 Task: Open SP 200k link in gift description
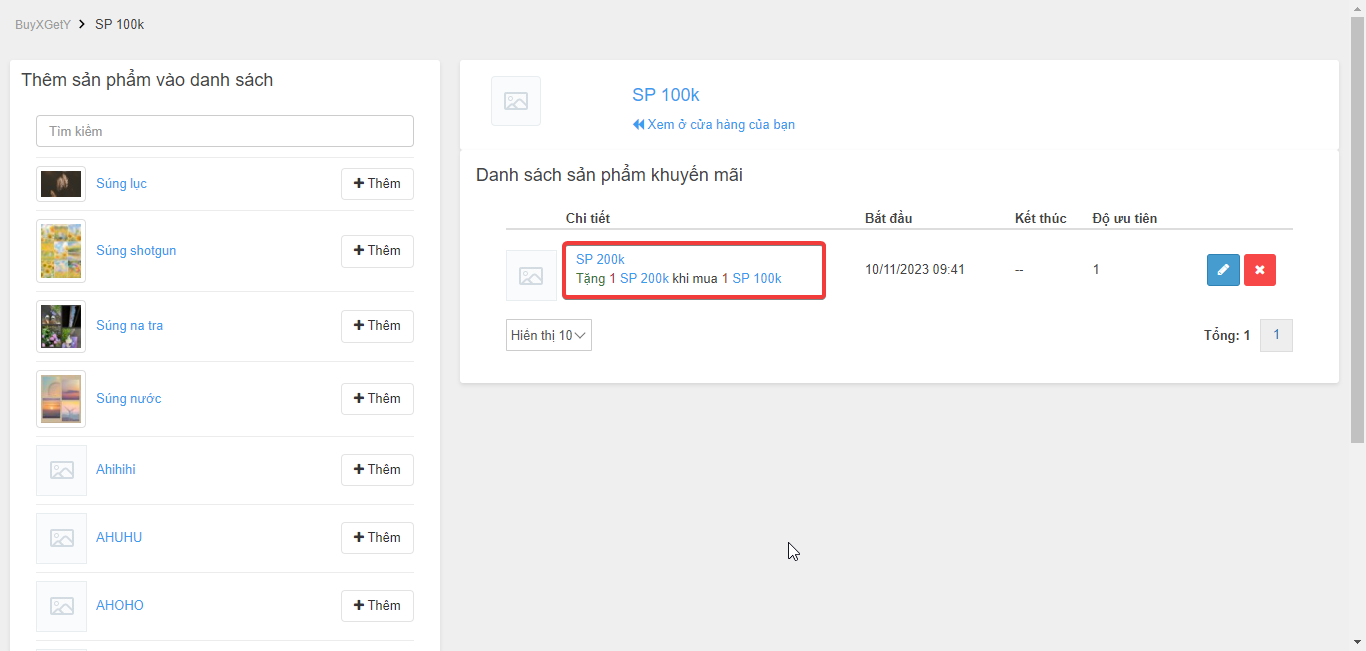click(644, 279)
